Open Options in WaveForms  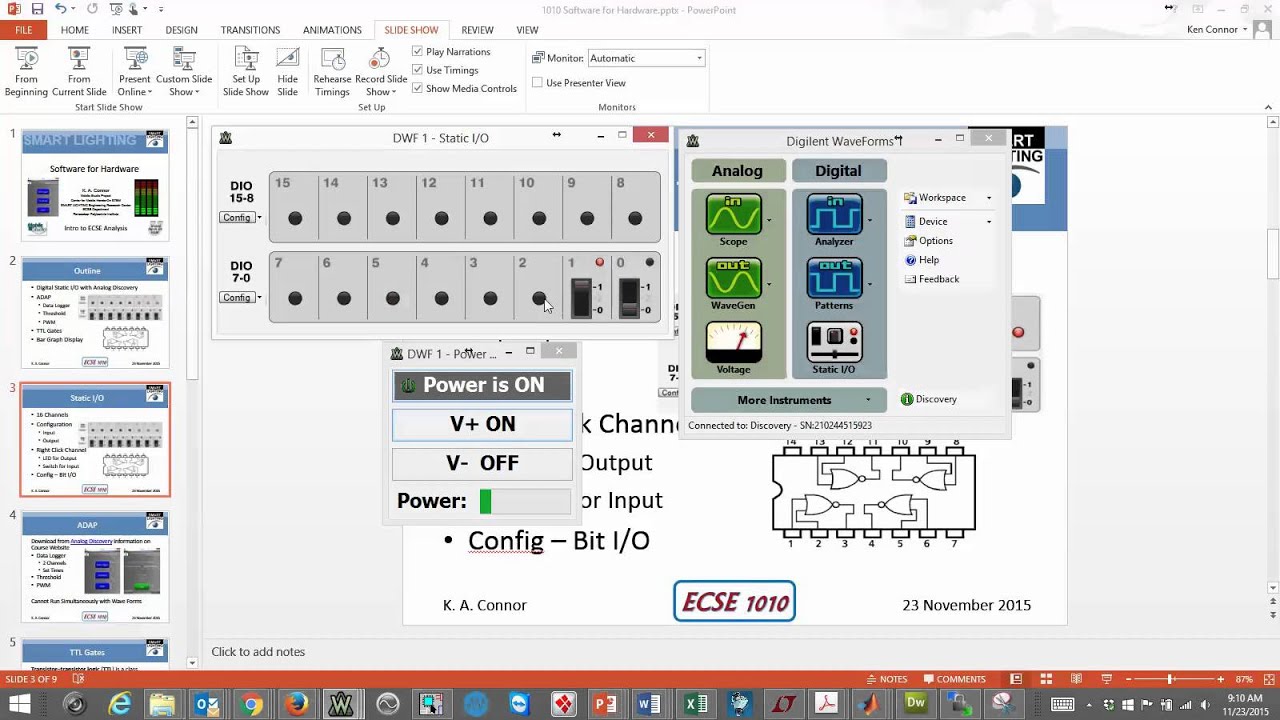pos(929,241)
